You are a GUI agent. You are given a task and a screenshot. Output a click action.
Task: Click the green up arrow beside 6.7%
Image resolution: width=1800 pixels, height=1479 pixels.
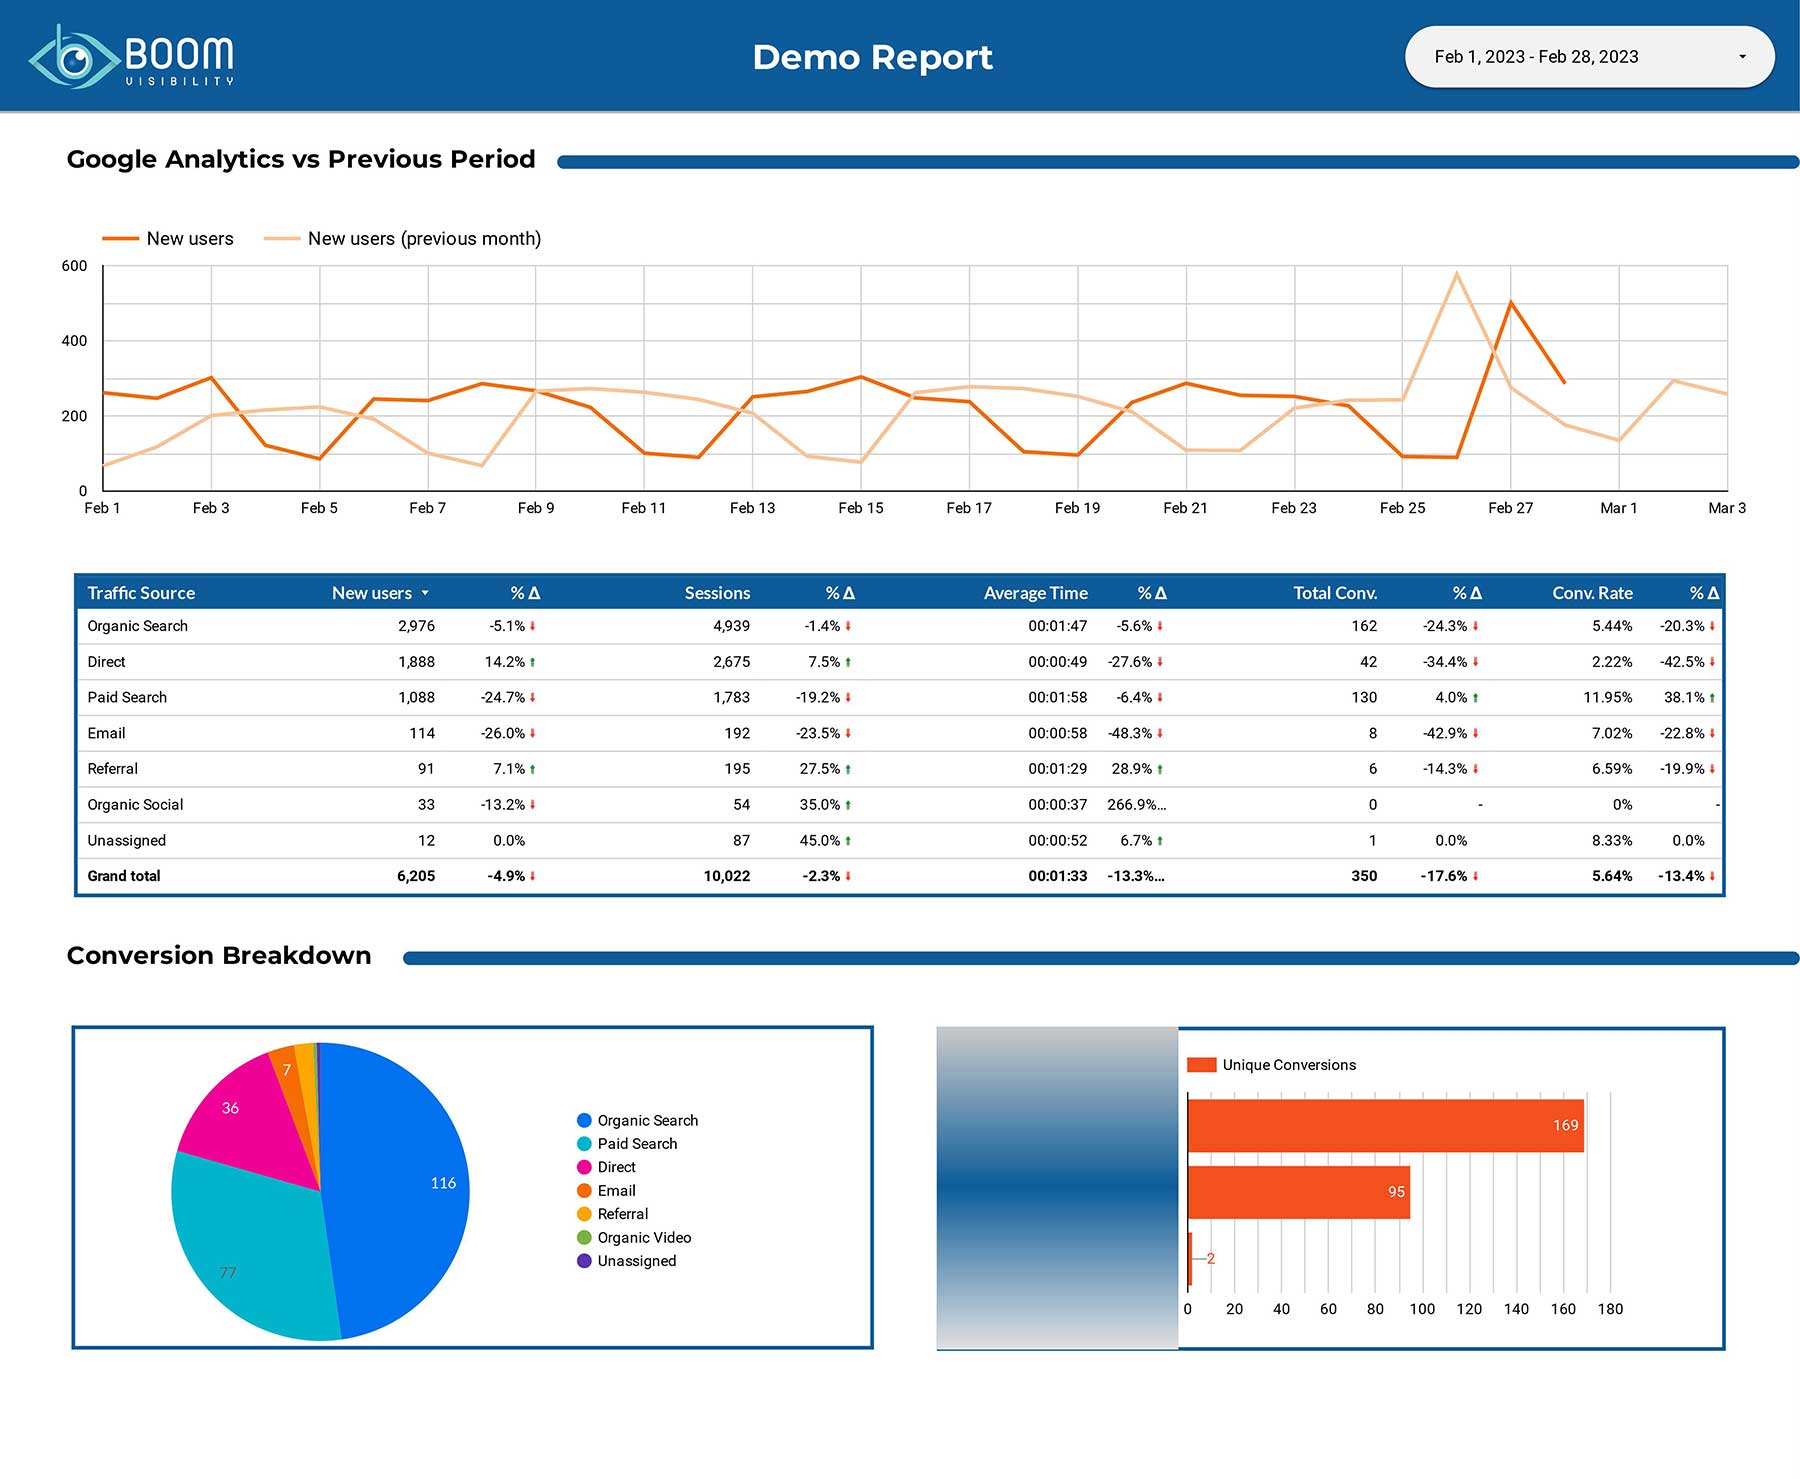1160,840
